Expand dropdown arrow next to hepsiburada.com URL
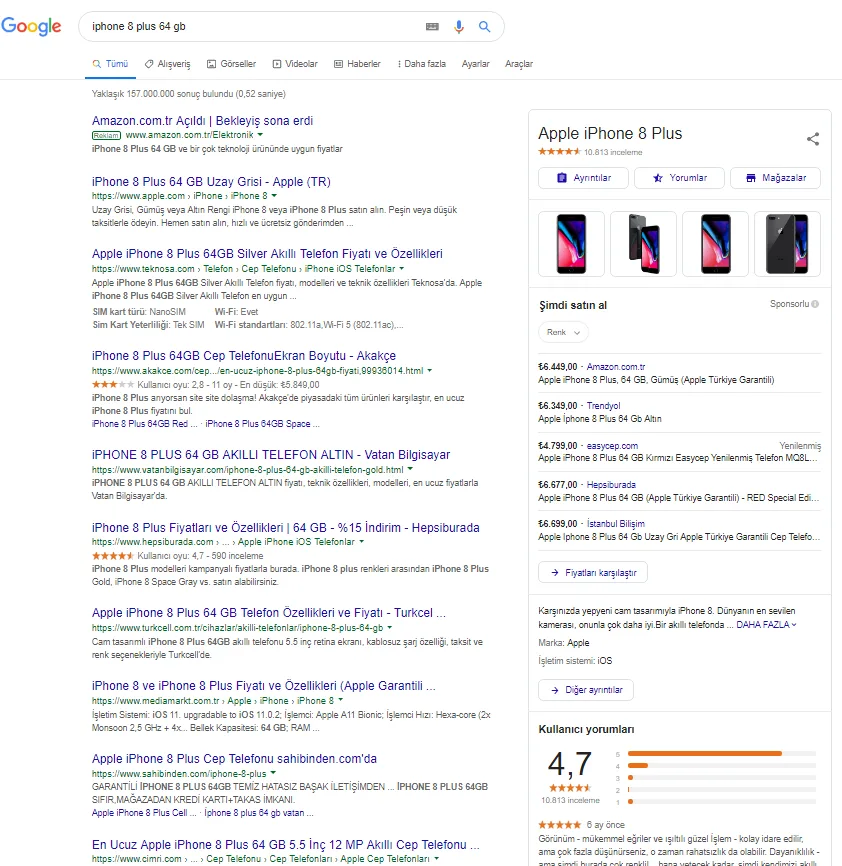Screen dimensions: 842x866 click(x=362, y=542)
